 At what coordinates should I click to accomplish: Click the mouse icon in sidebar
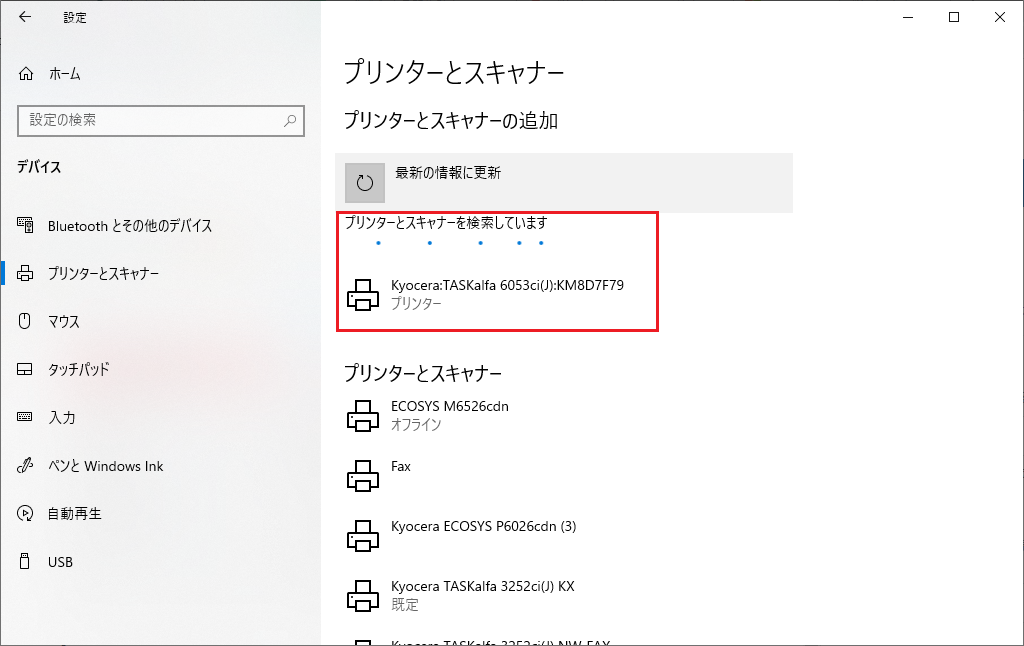tap(26, 321)
